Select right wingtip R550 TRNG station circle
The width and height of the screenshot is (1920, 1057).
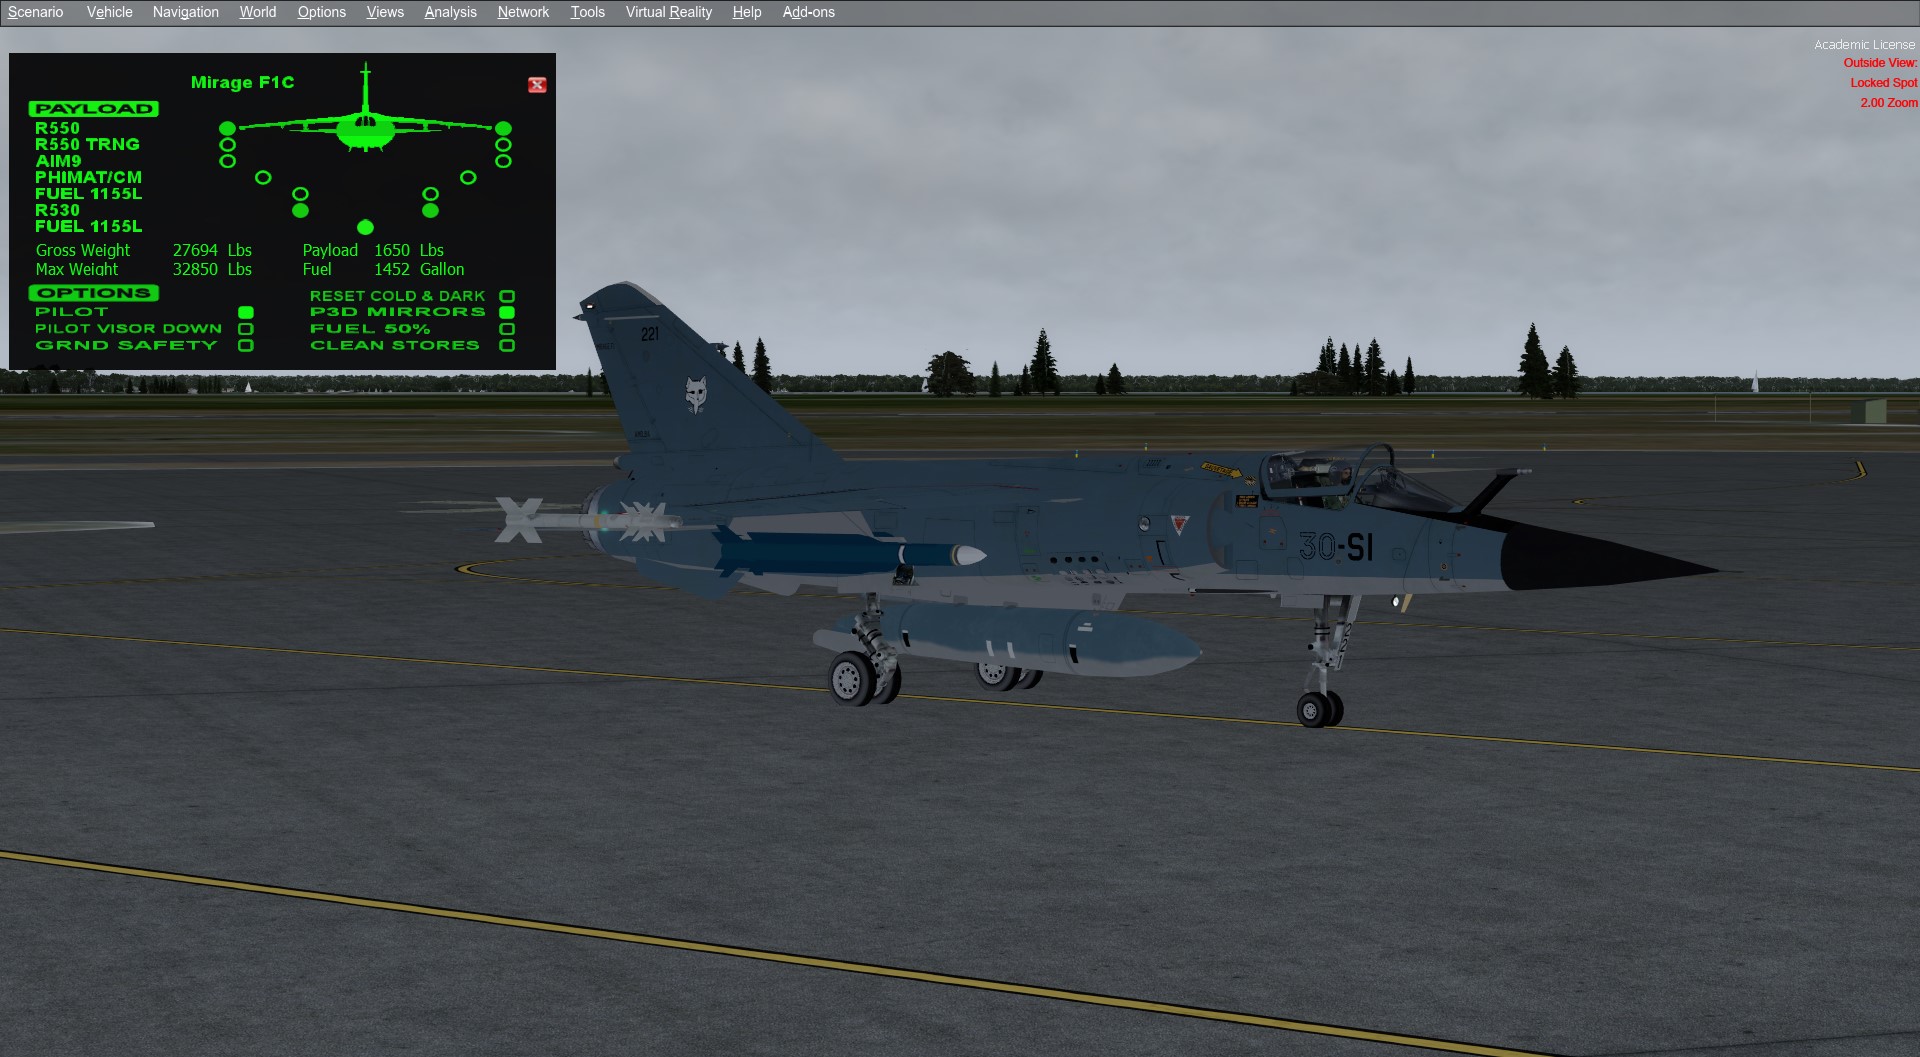[x=503, y=145]
